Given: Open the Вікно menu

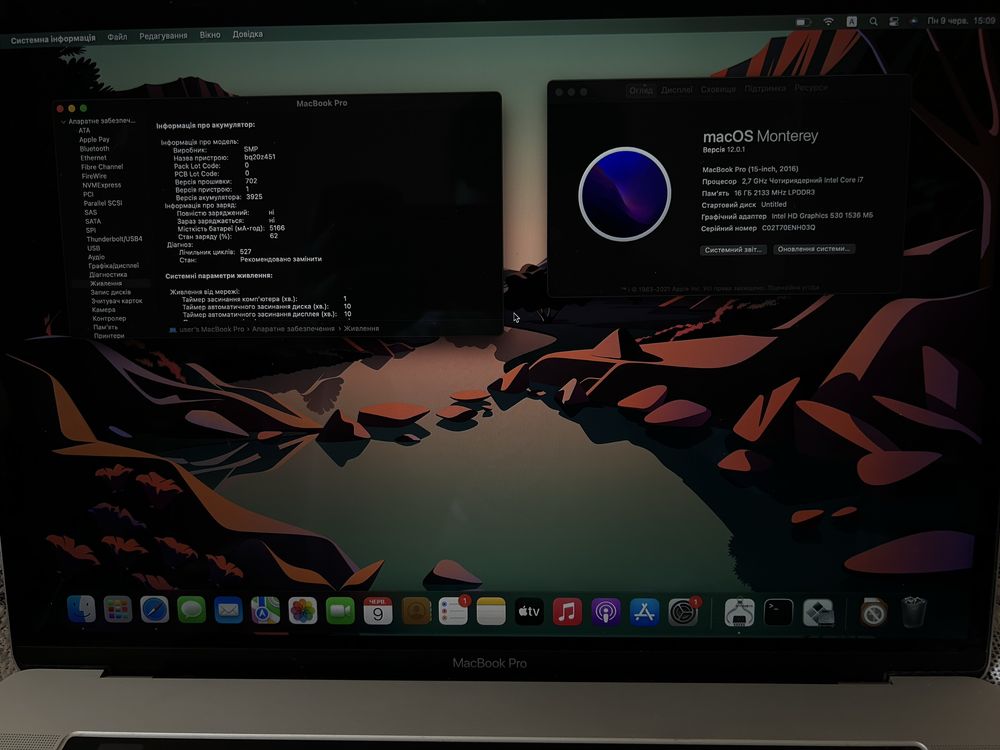Looking at the screenshot, I should [x=210, y=34].
